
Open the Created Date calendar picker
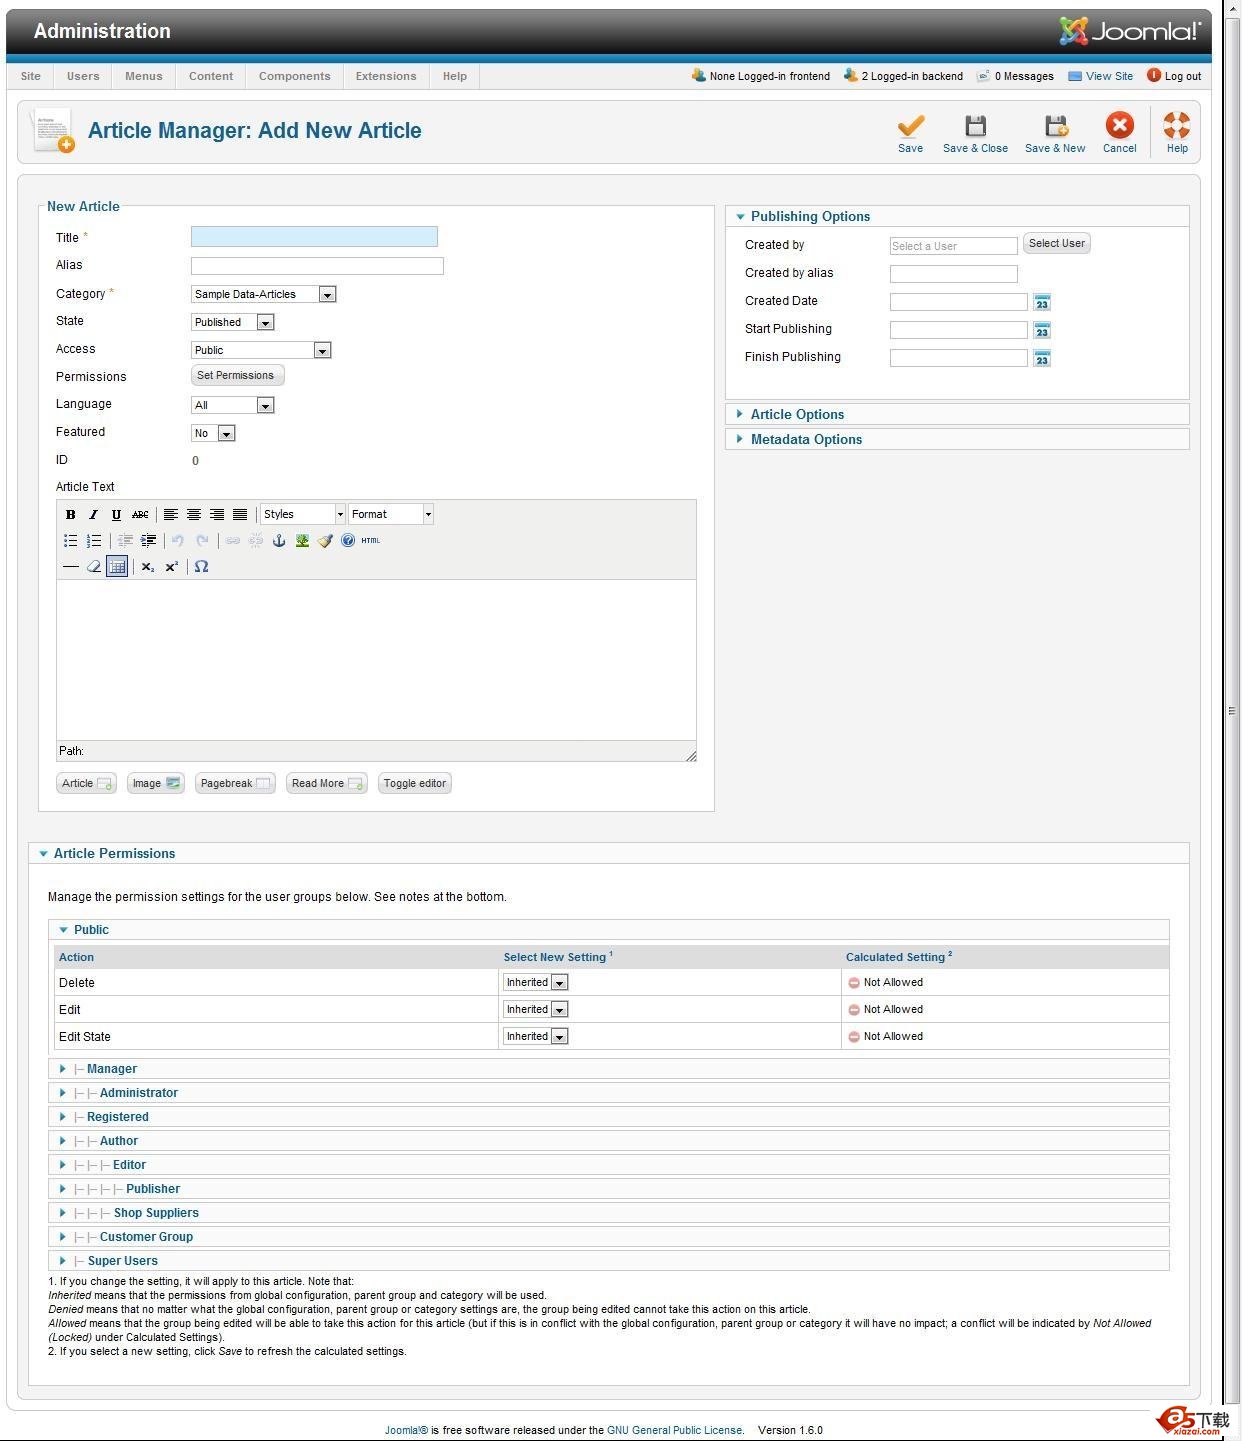1041,302
